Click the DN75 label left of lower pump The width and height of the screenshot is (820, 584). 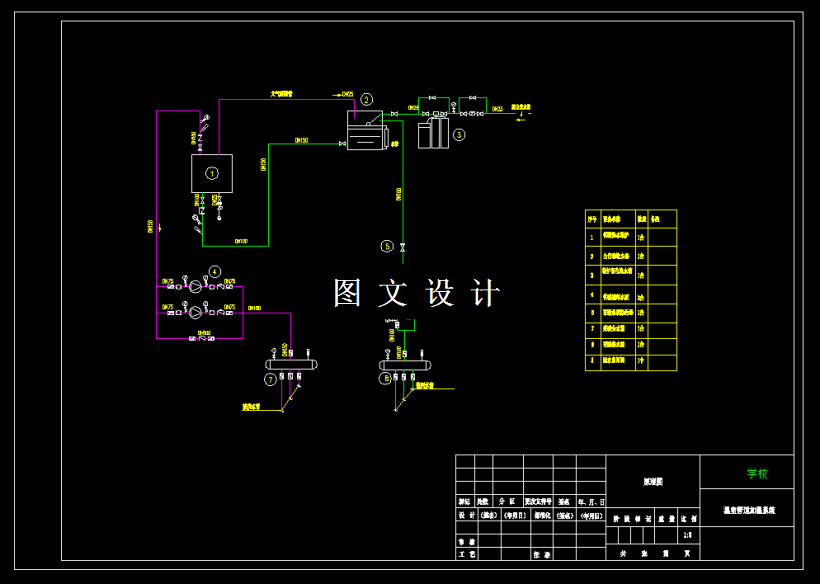coord(167,307)
